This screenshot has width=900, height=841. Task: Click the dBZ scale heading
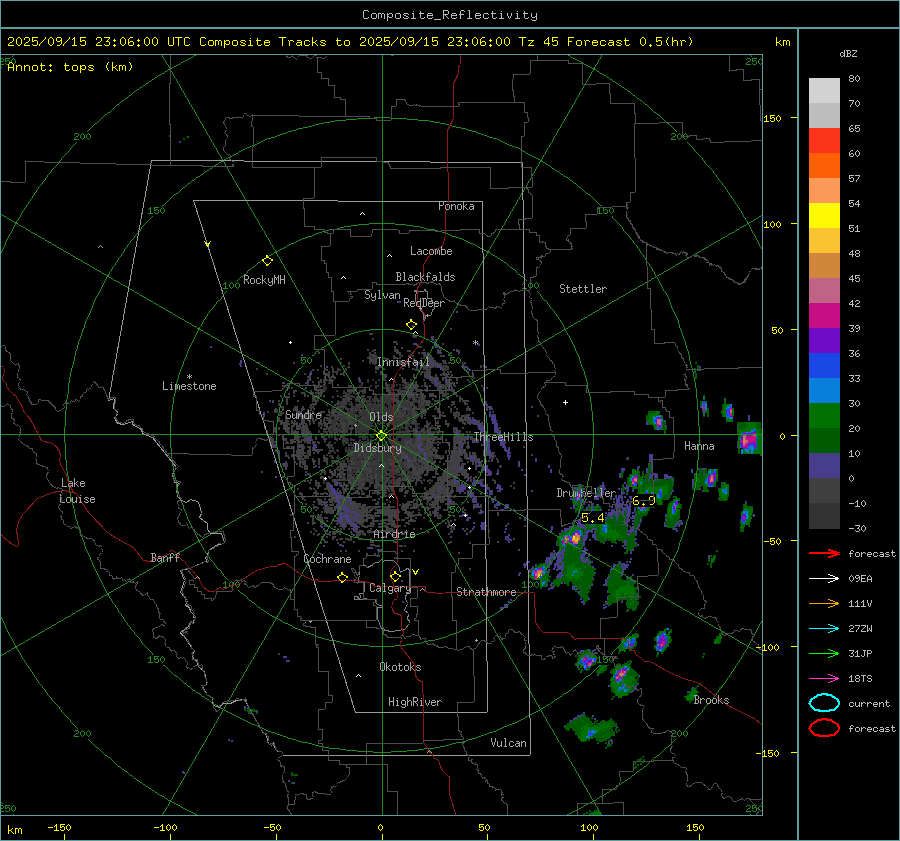point(848,53)
